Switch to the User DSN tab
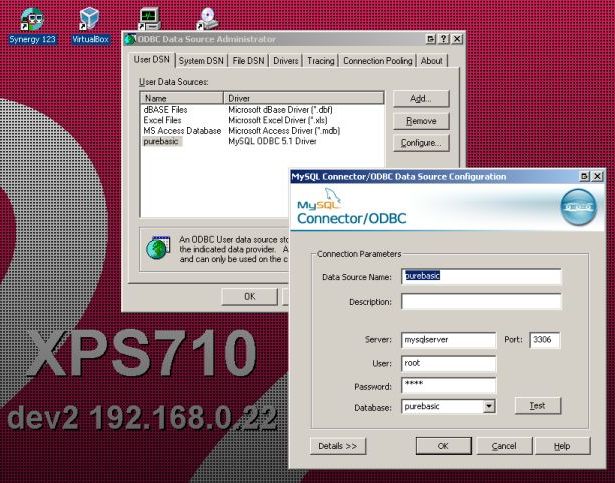Image resolution: width=615 pixels, height=483 pixels. [x=151, y=60]
